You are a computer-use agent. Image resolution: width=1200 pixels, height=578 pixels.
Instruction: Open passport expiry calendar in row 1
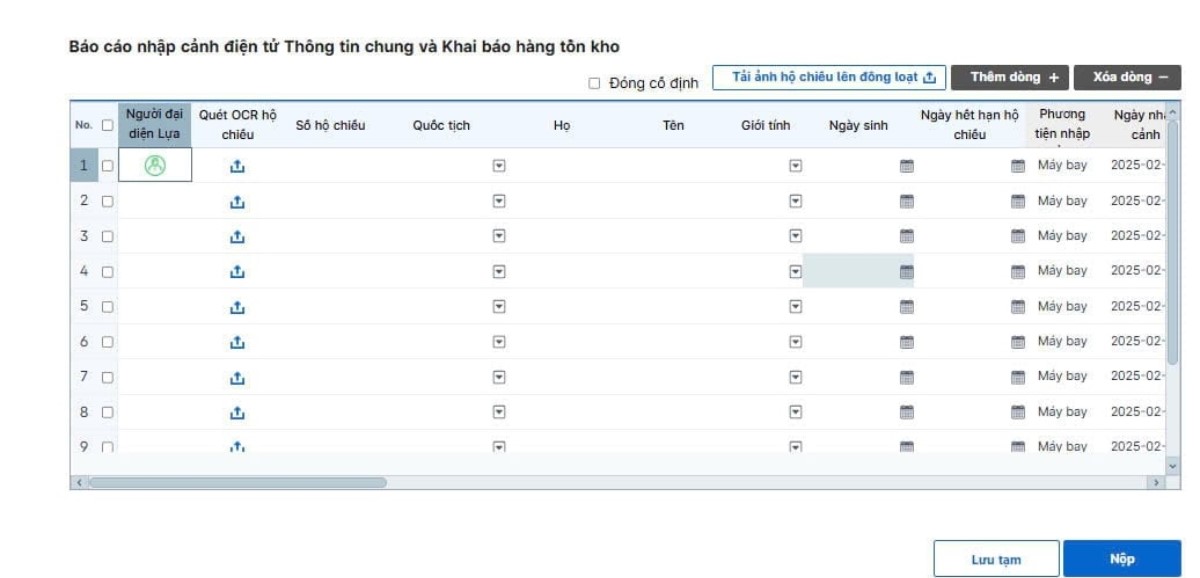coord(1018,166)
